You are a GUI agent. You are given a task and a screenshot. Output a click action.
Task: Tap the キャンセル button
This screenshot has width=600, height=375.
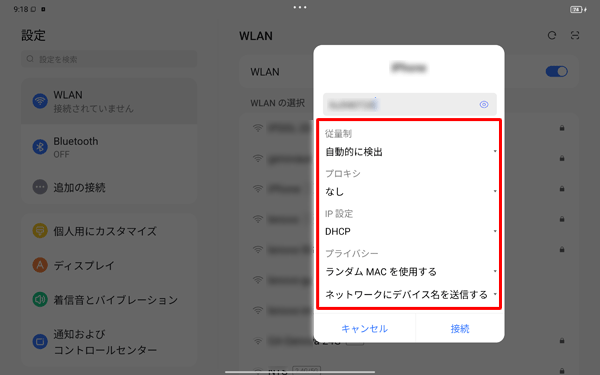pos(364,329)
